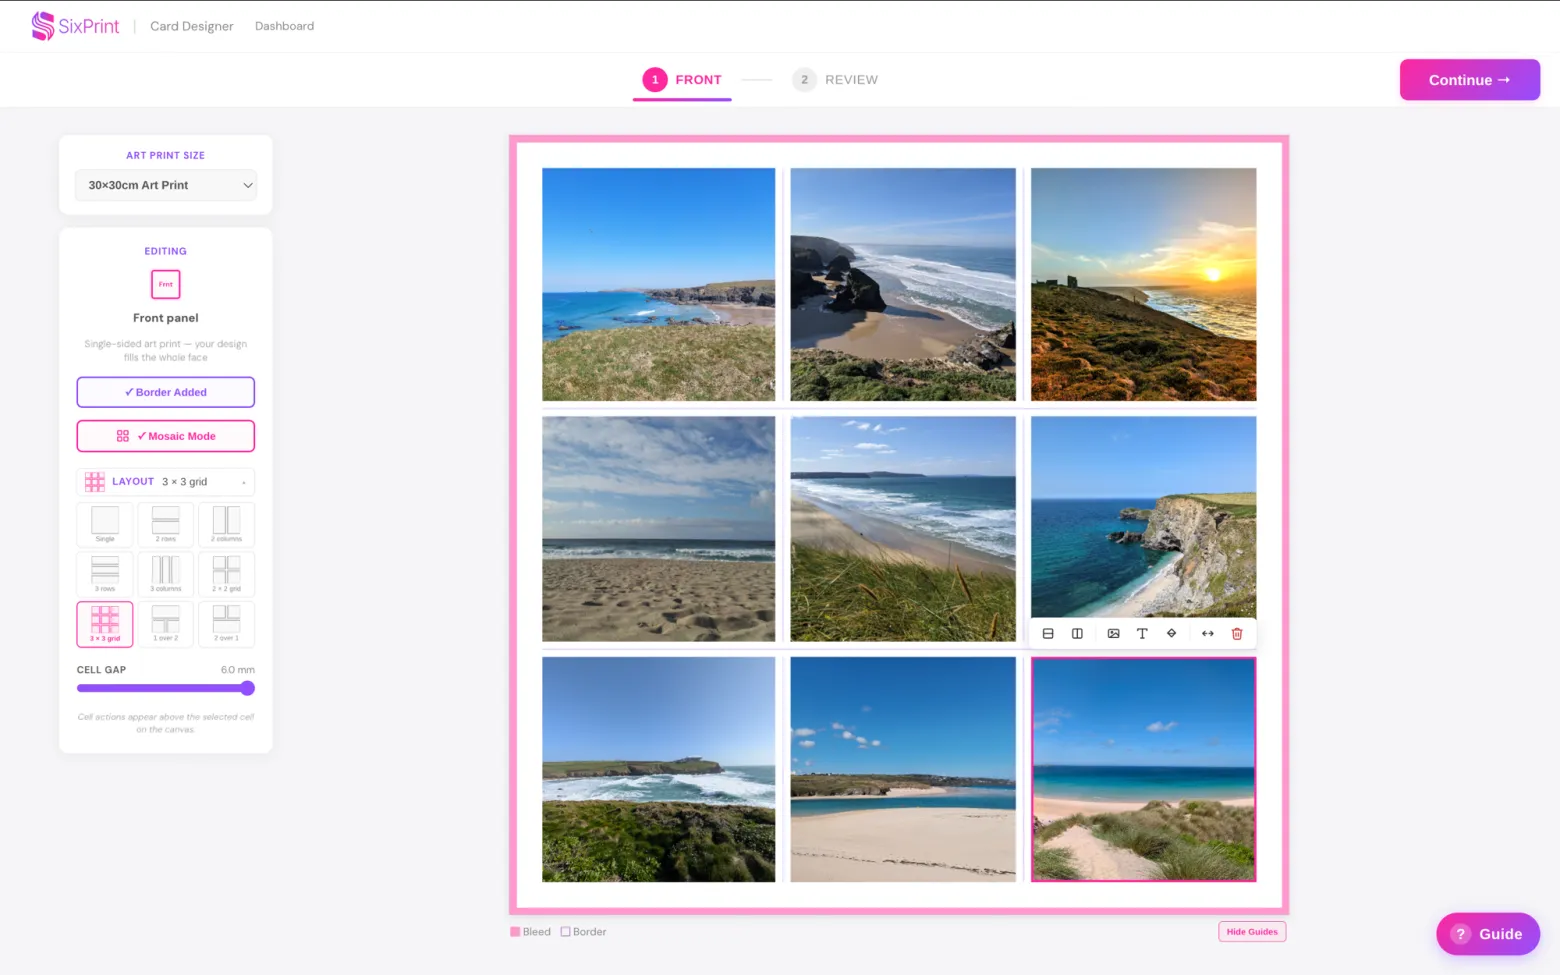Split the selected cell into columns
This screenshot has width=1560, height=975.
pyautogui.click(x=1077, y=634)
